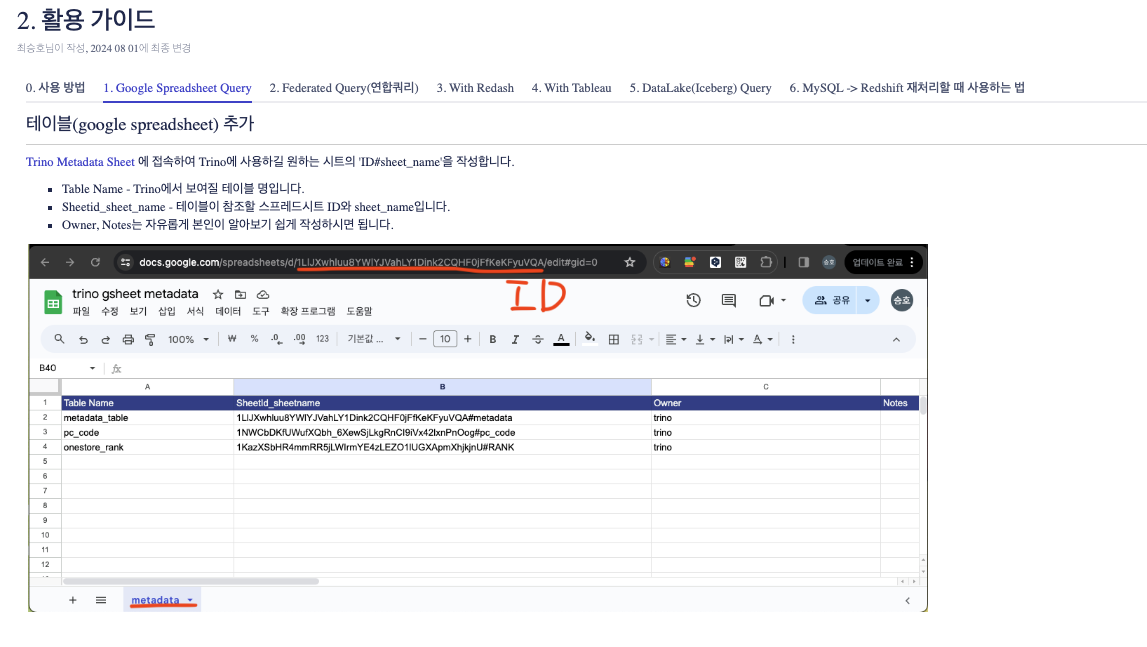This screenshot has width=1147, height=647.
Task: Open the dropdown arrow next to 공유
Action: coord(868,300)
